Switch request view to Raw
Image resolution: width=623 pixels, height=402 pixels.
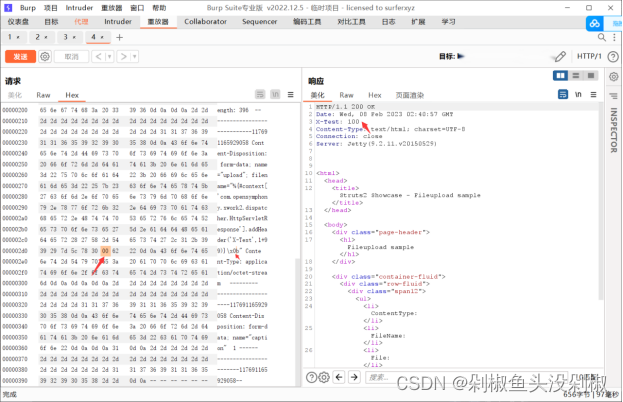pyautogui.click(x=43, y=95)
